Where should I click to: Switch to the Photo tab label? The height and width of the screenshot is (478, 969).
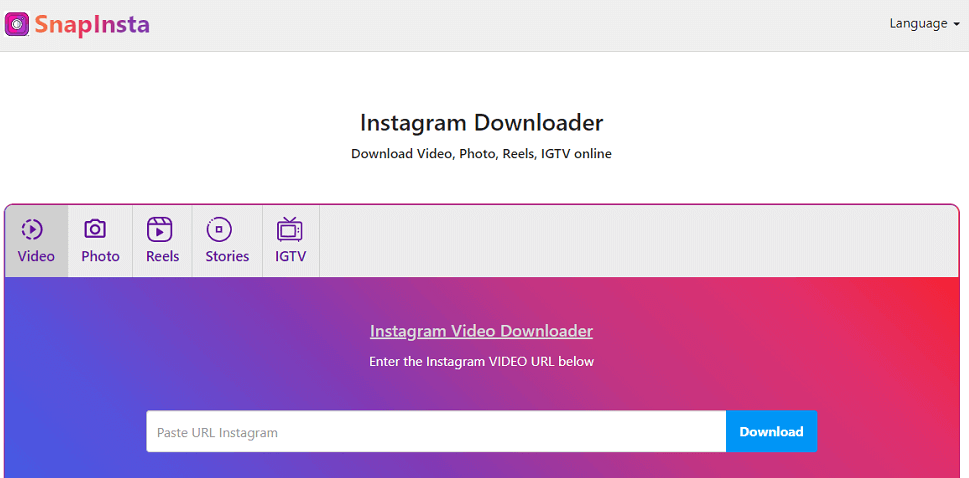(x=100, y=256)
